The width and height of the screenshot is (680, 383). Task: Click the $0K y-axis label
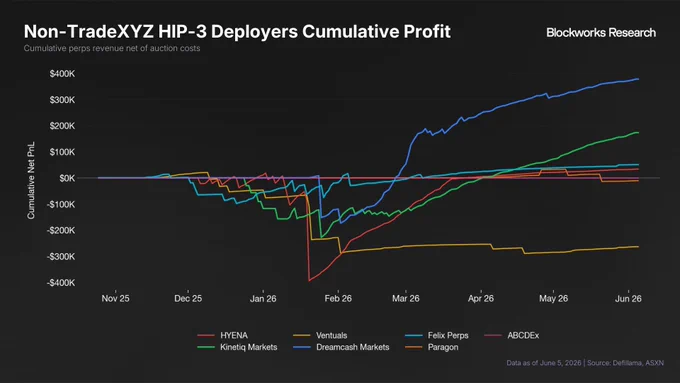pos(67,178)
